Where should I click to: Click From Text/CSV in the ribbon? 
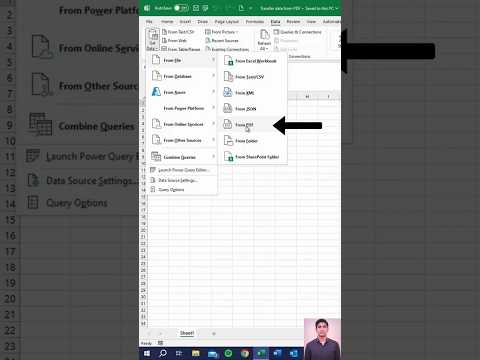coord(178,32)
